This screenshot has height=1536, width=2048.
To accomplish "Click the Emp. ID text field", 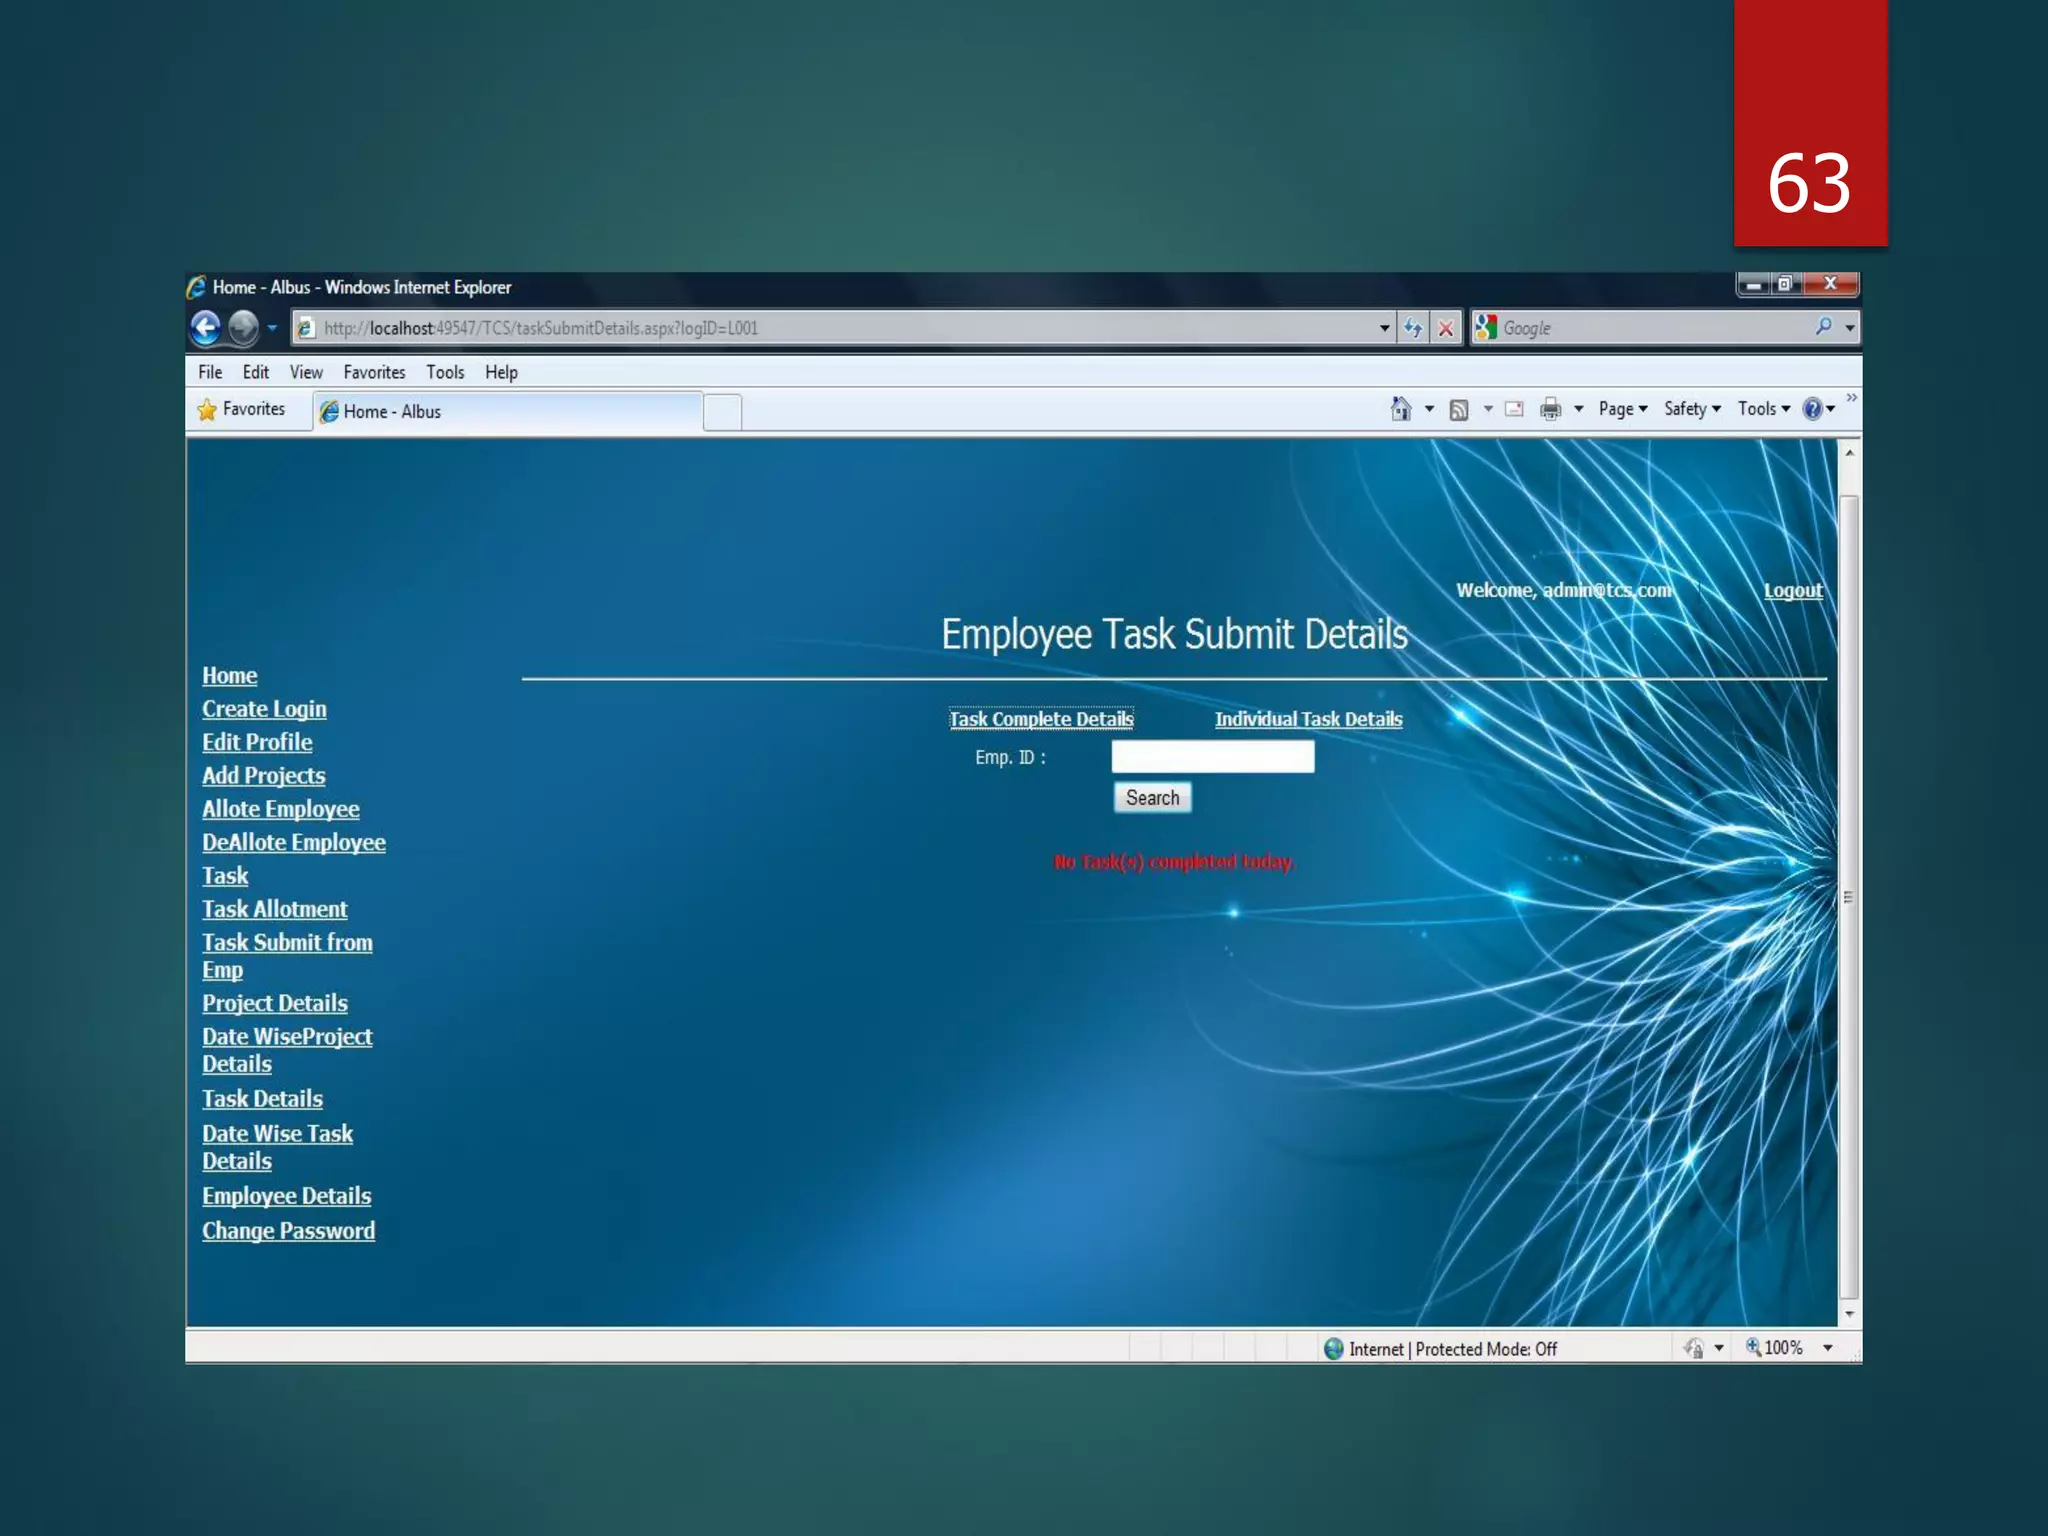I will 1212,757.
